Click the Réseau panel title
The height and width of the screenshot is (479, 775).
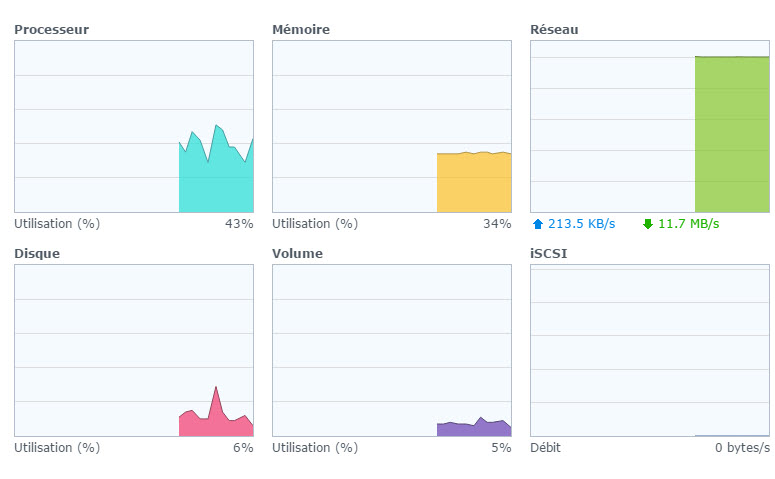click(x=554, y=30)
